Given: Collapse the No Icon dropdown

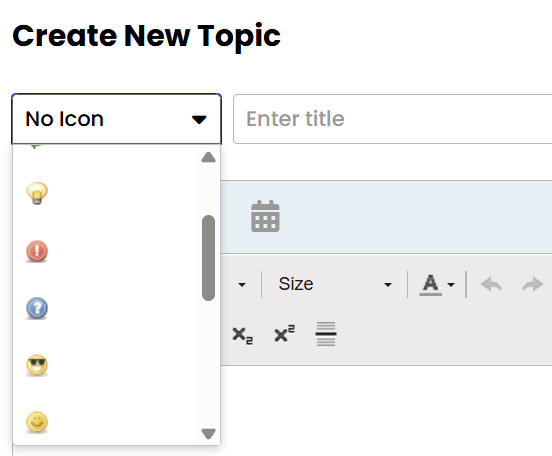Looking at the screenshot, I should [117, 119].
